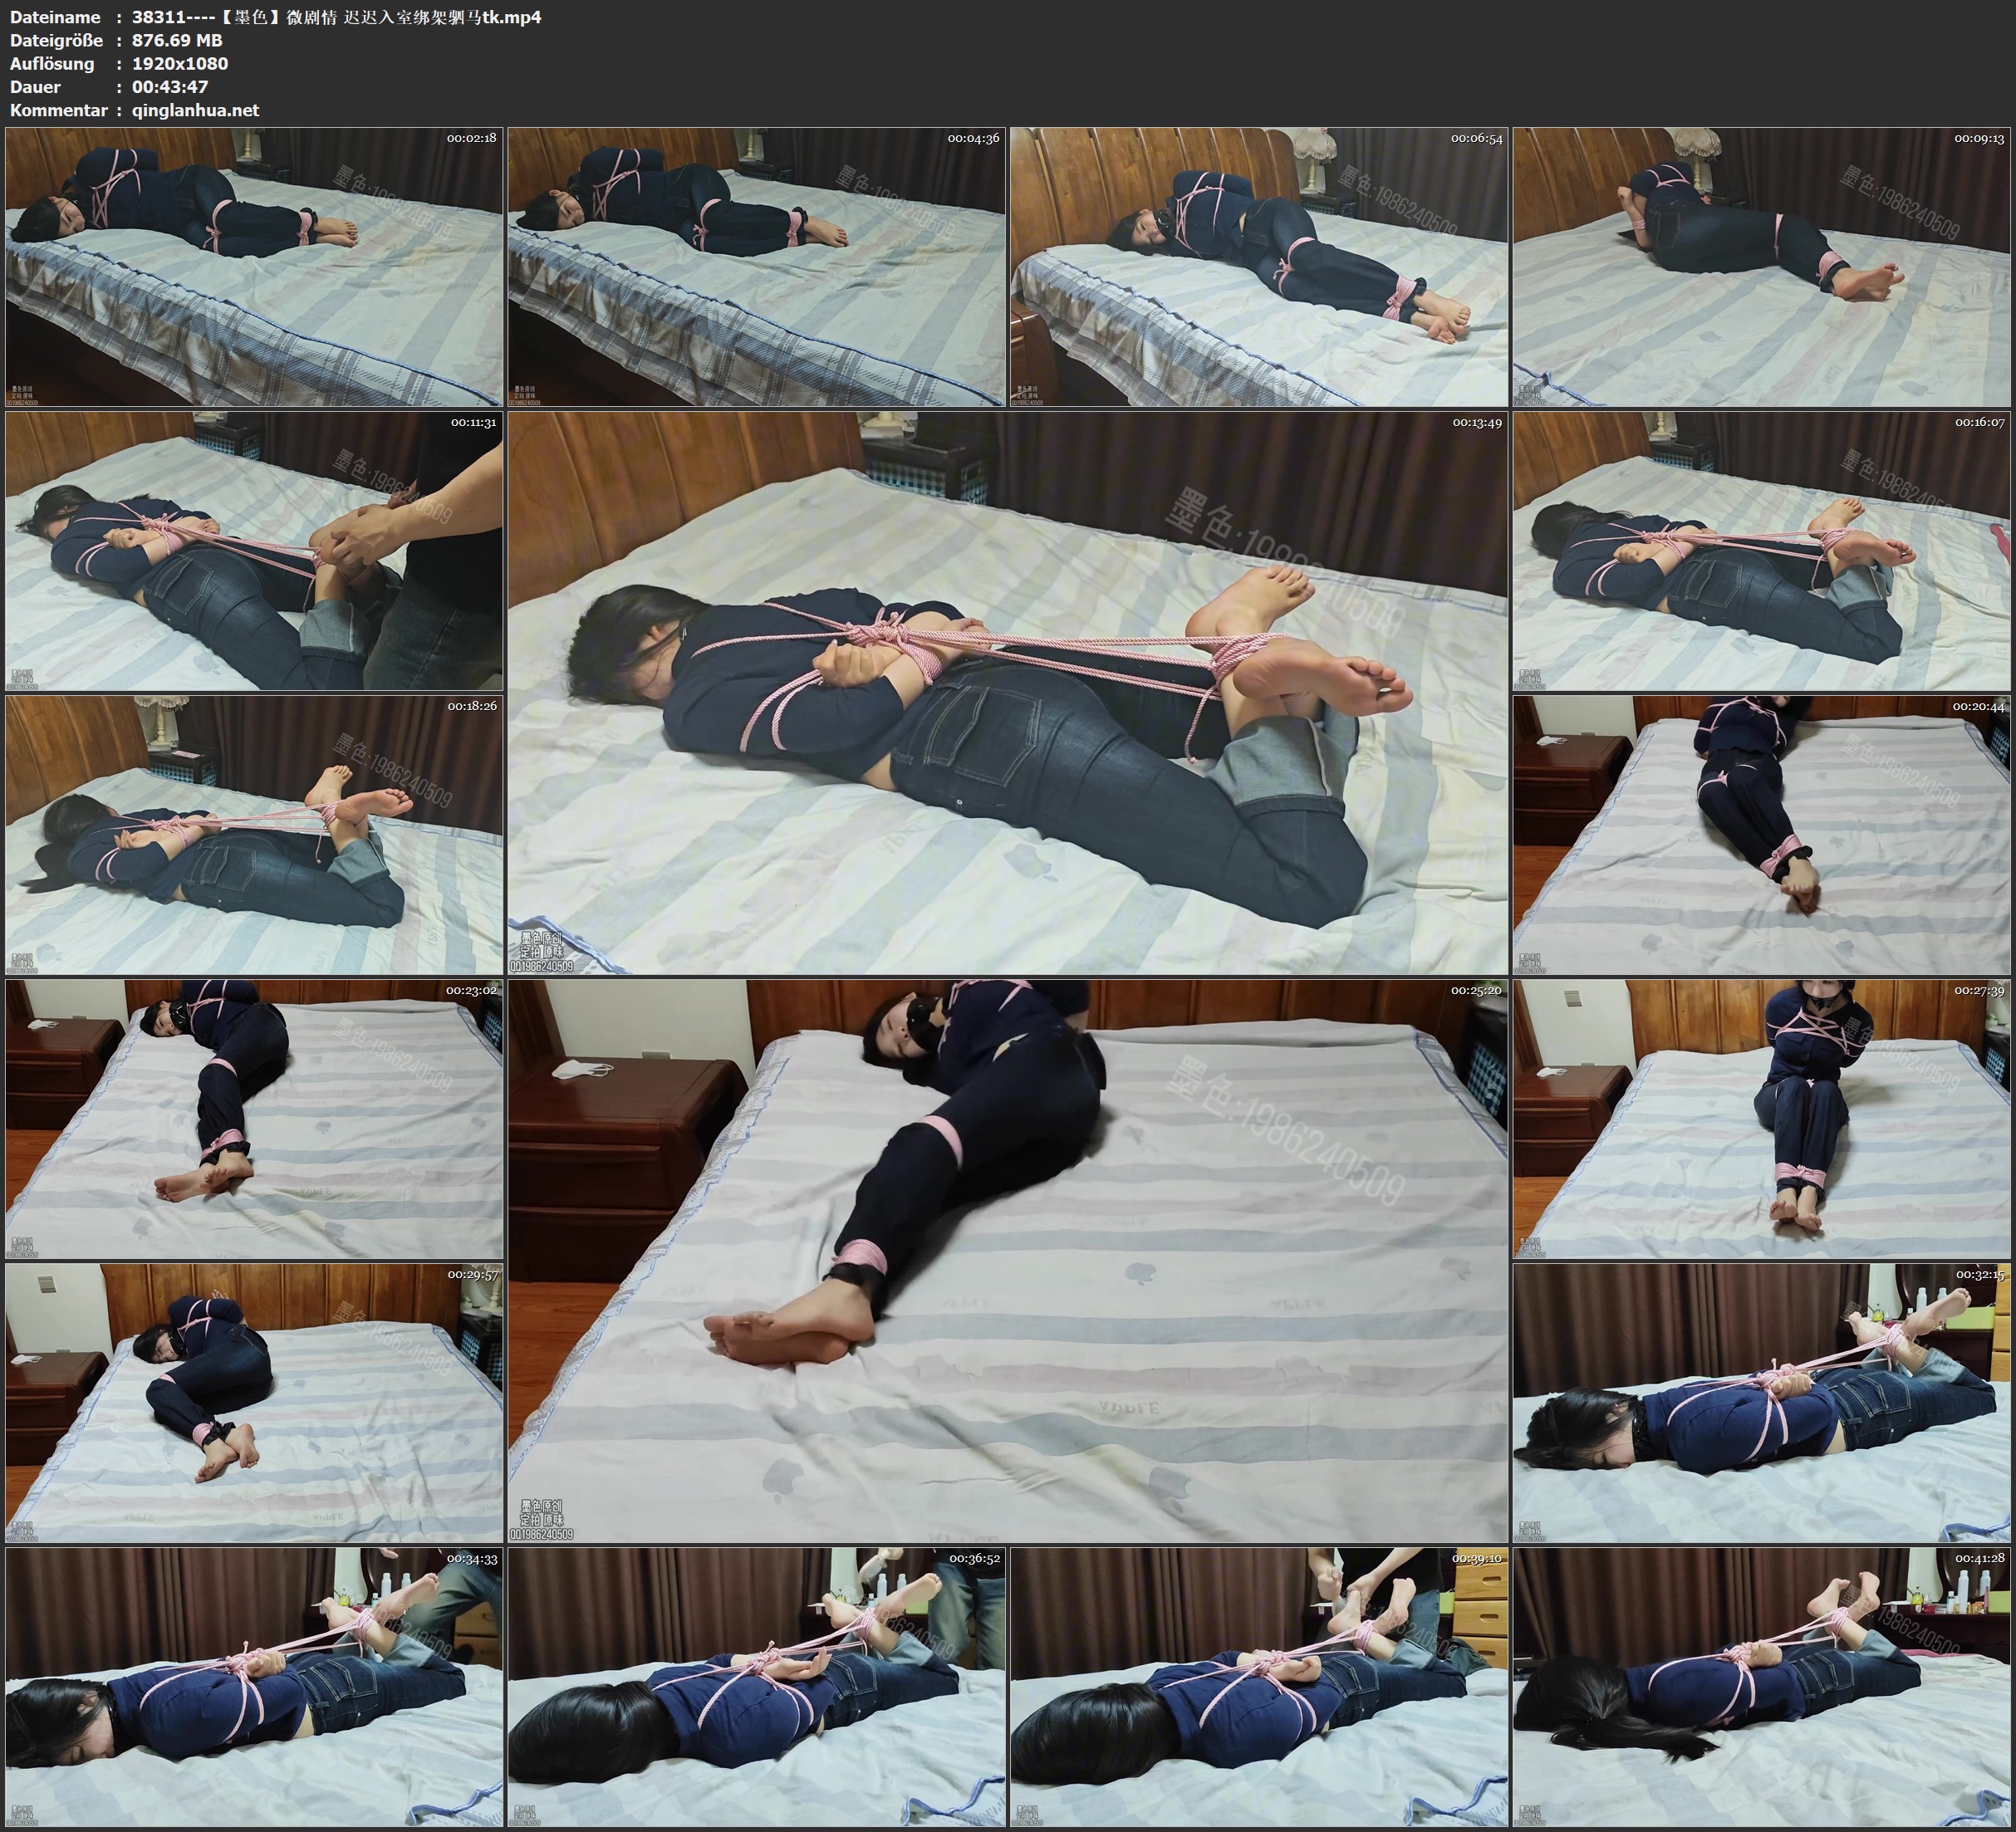Click the frame marked 00:29:57
Viewport: 2016px width, 1832px height.
[254, 1403]
